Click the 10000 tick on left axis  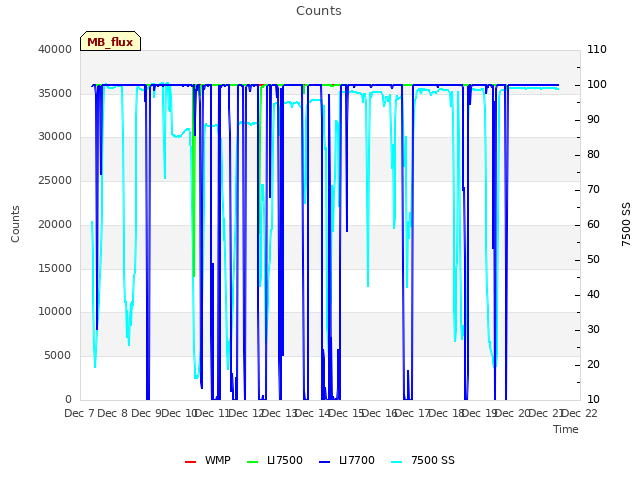pyautogui.click(x=55, y=312)
